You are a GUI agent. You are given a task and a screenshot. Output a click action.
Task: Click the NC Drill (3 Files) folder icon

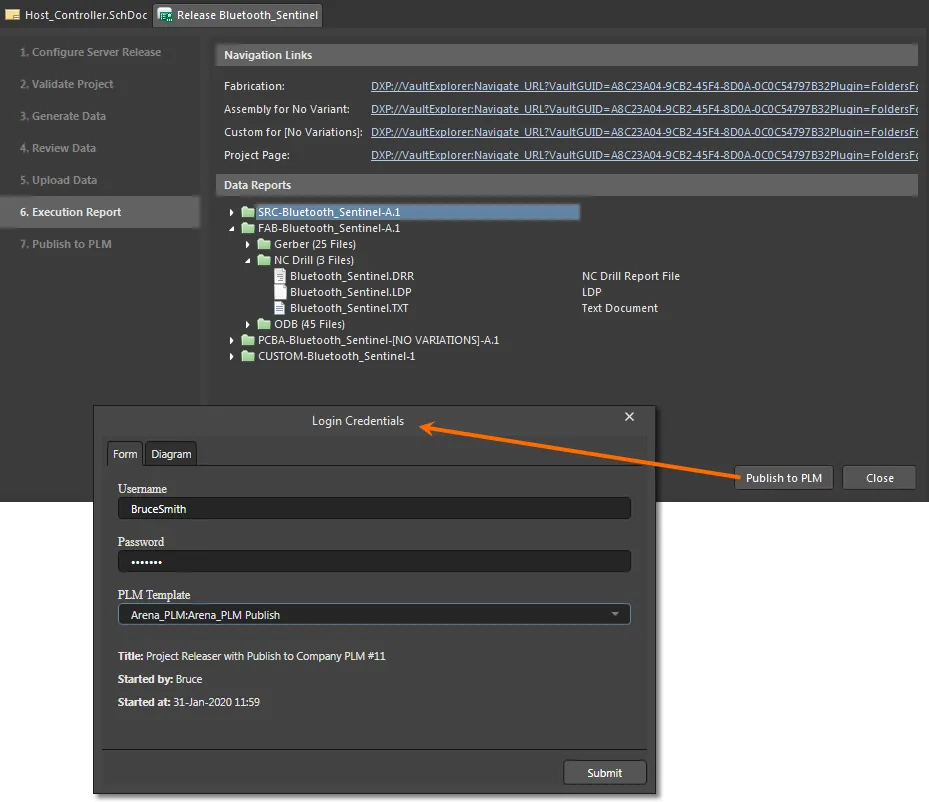pyautogui.click(x=264, y=260)
